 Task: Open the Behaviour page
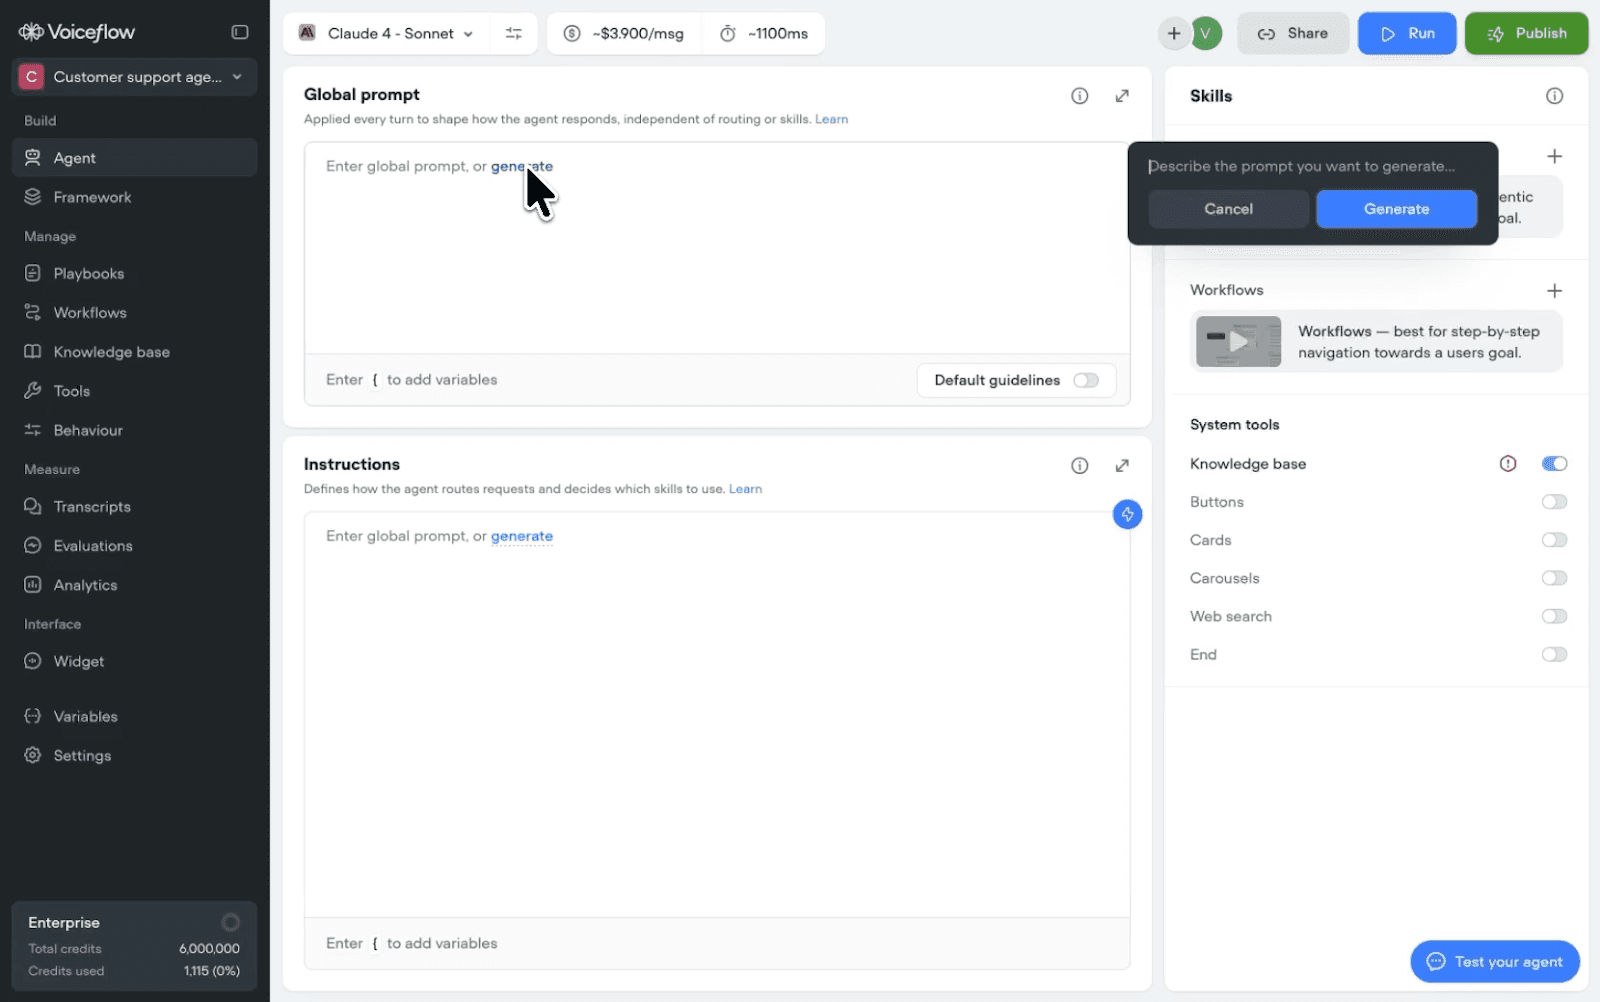pyautogui.click(x=134, y=430)
